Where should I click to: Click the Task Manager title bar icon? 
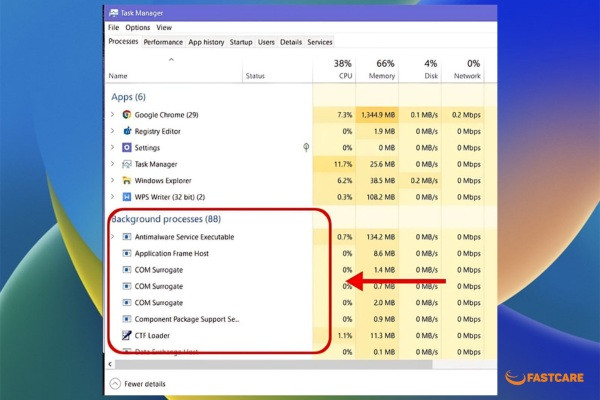[x=114, y=13]
